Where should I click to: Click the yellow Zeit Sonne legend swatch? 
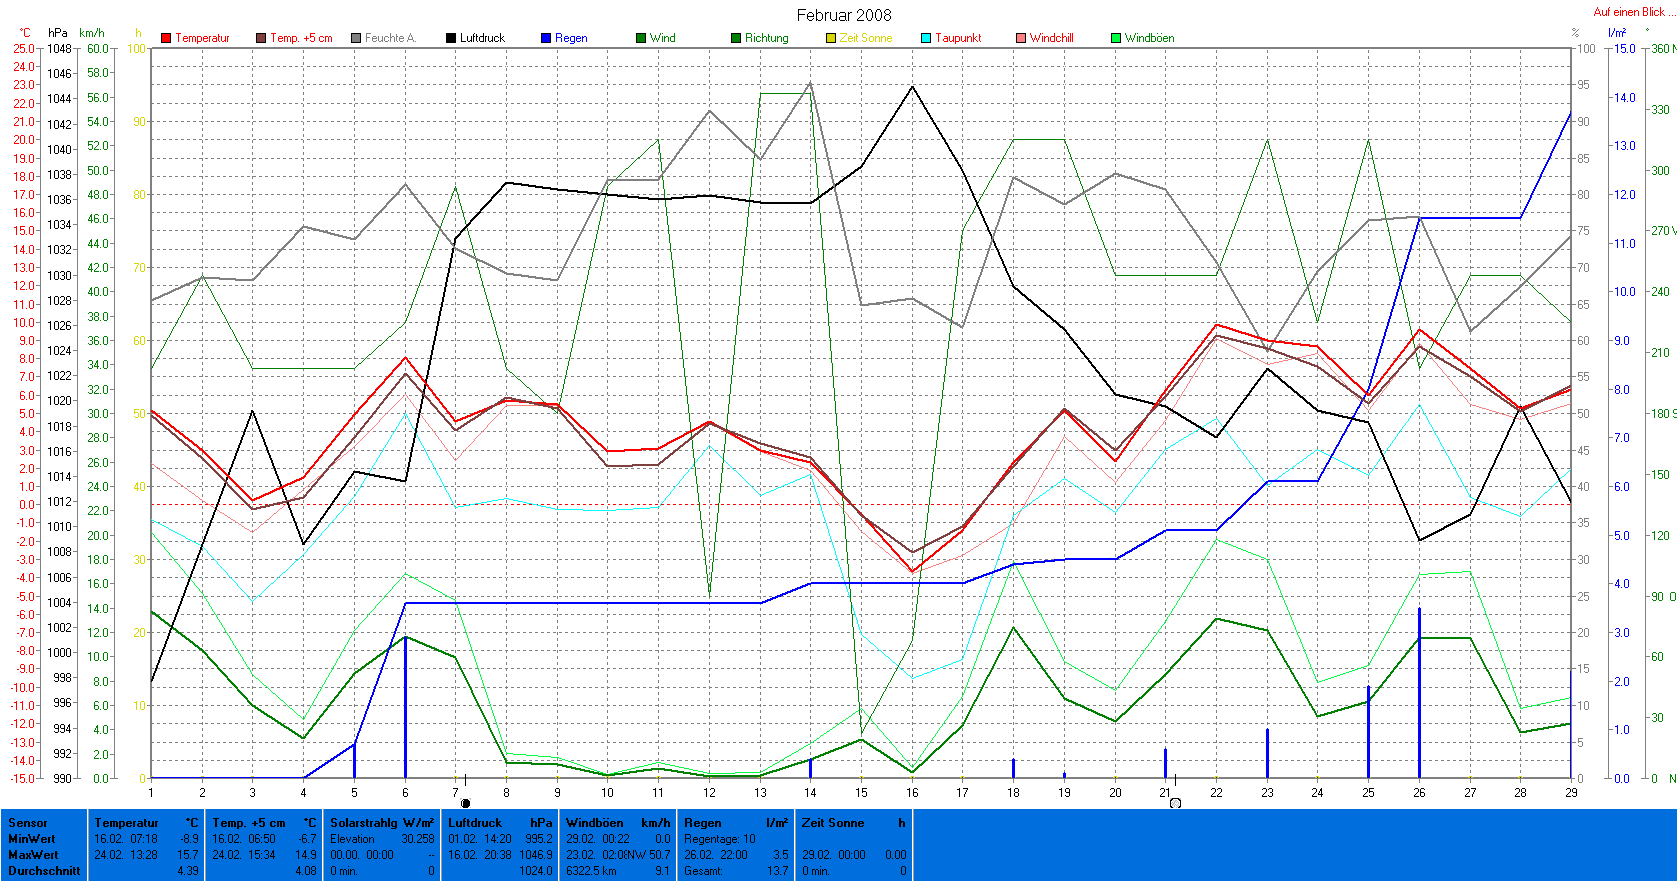[x=831, y=38]
